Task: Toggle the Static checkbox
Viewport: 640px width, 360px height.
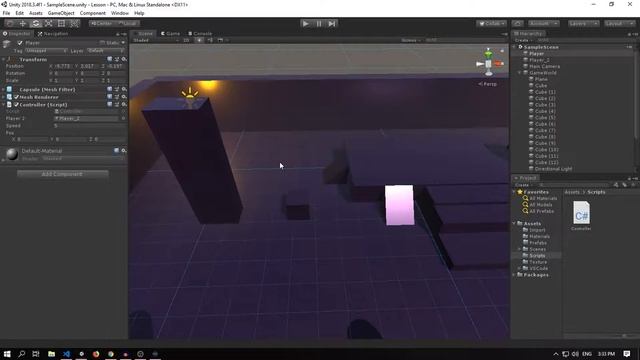Action: tap(102, 43)
